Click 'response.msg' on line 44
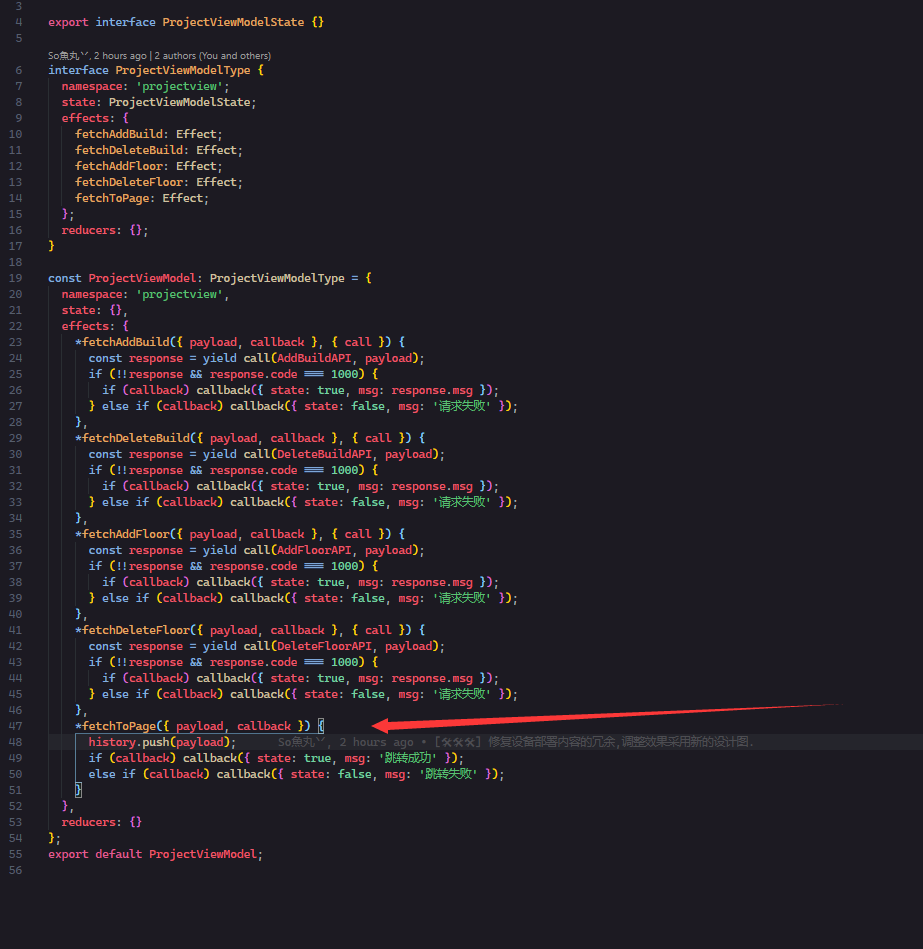Screen dimensions: 923x949 point(432,678)
